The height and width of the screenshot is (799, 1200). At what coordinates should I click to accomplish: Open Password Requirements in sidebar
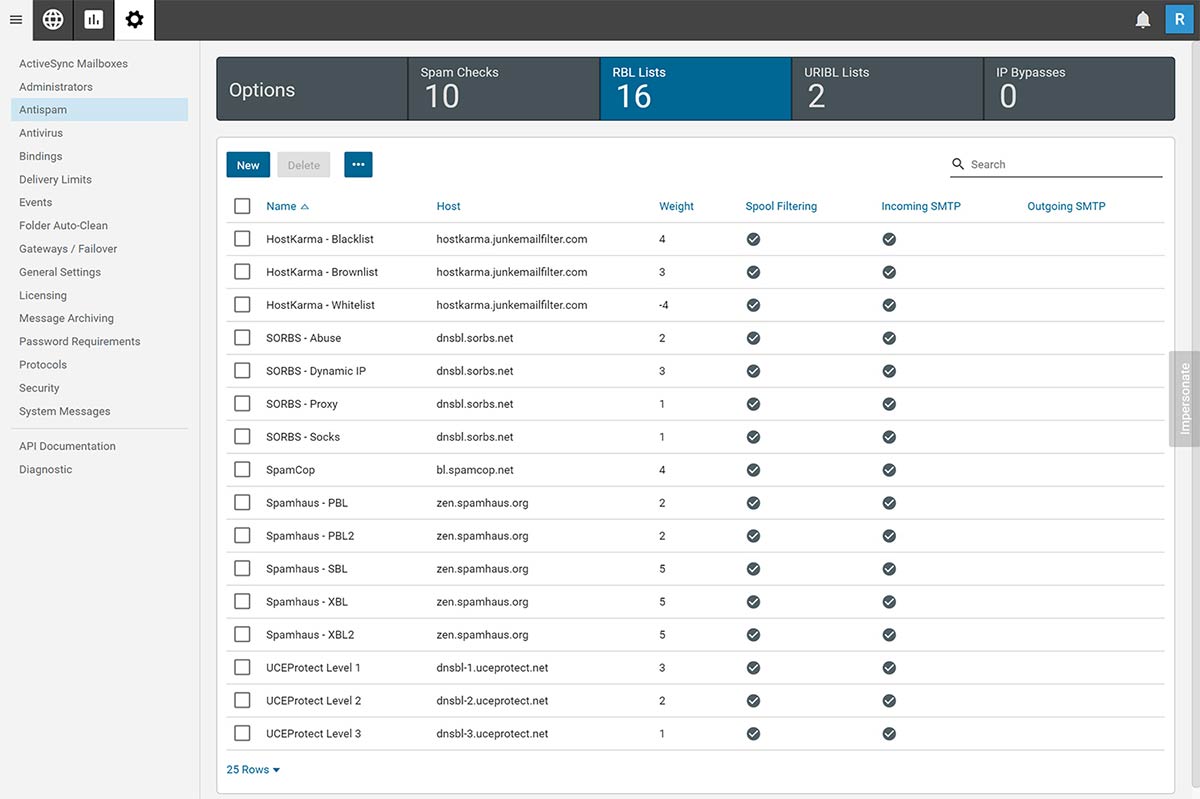pos(80,341)
